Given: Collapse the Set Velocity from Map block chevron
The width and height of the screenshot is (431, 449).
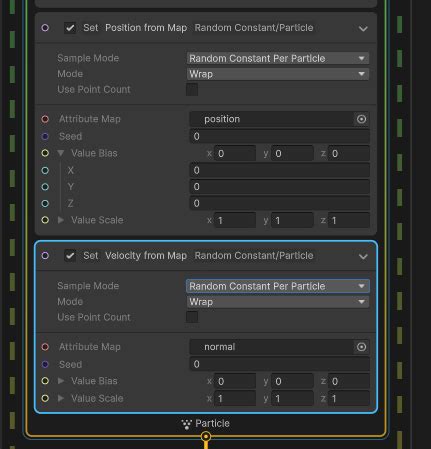Looking at the screenshot, I should (x=363, y=256).
